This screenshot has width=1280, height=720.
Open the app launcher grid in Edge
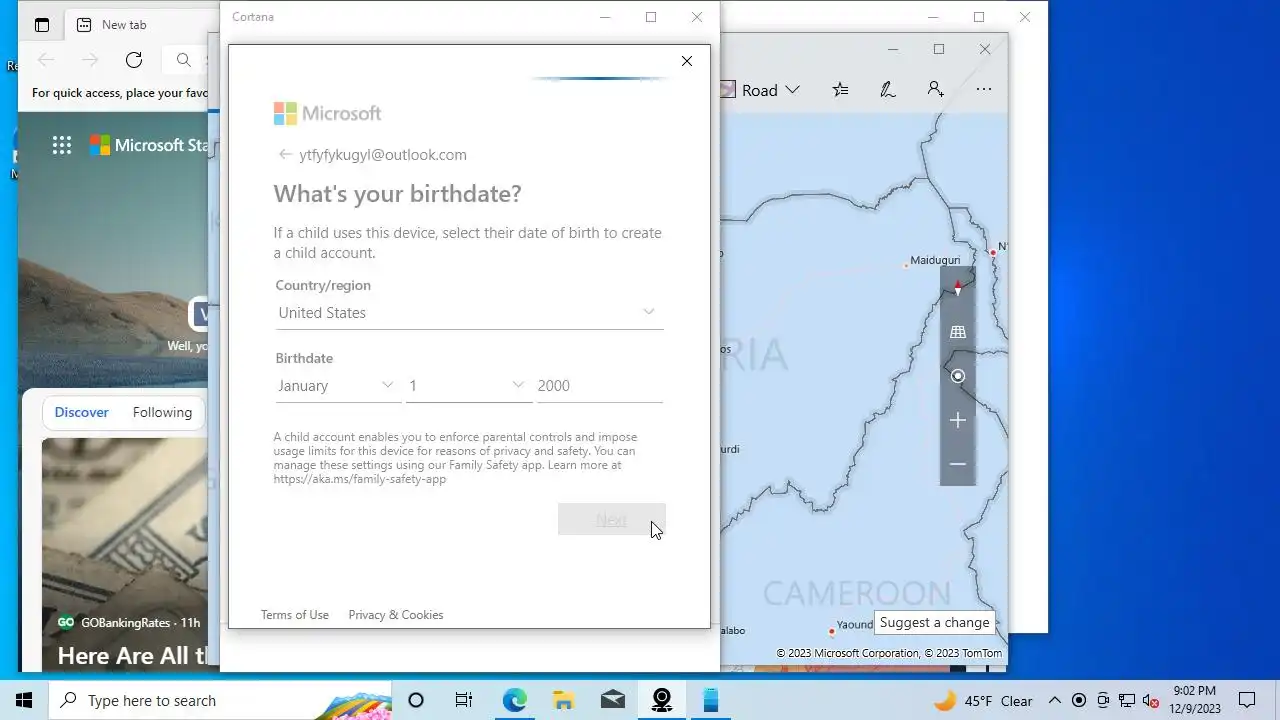(x=62, y=146)
